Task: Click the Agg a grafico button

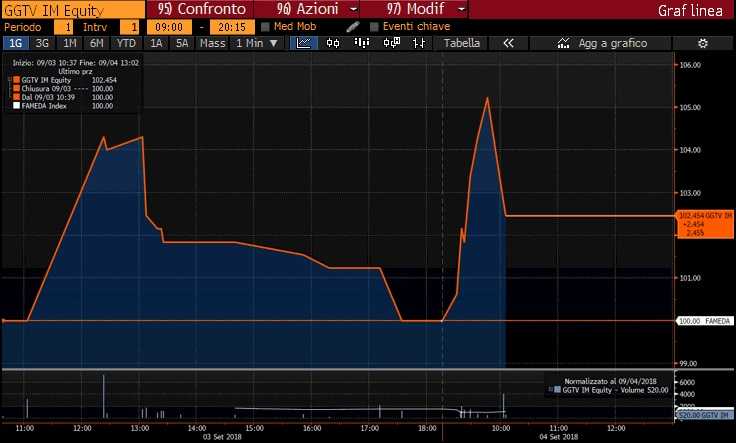Action: [601, 43]
